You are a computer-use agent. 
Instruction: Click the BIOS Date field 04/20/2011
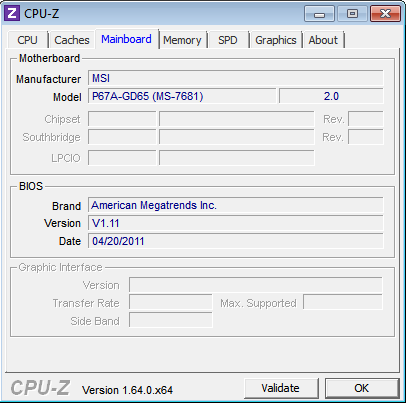(x=236, y=241)
